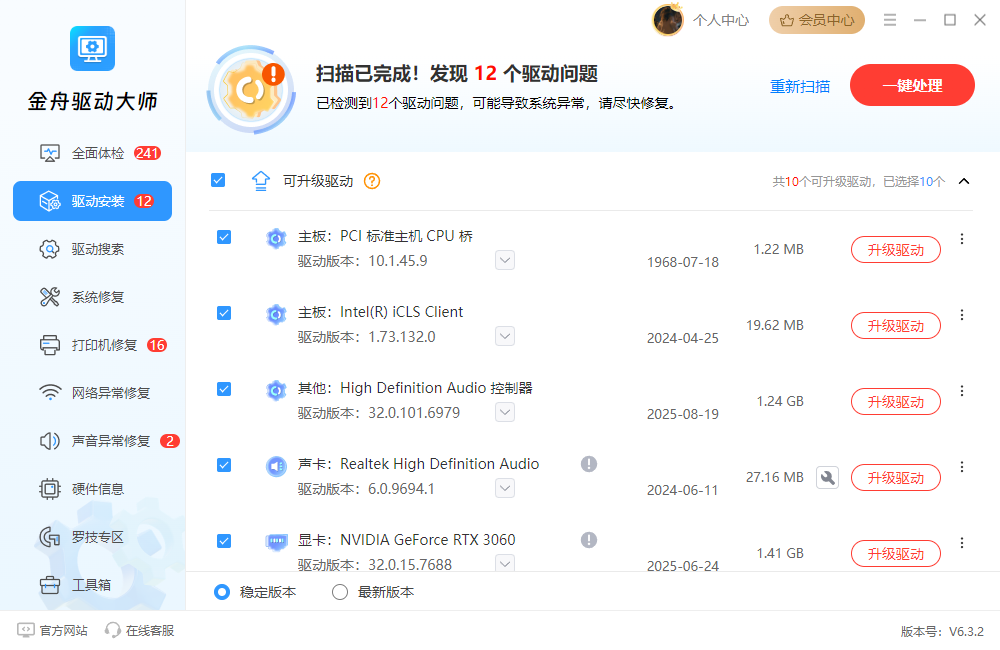Click the wrench repair icon in Realtek row
The image size is (1000, 650).
tap(827, 478)
